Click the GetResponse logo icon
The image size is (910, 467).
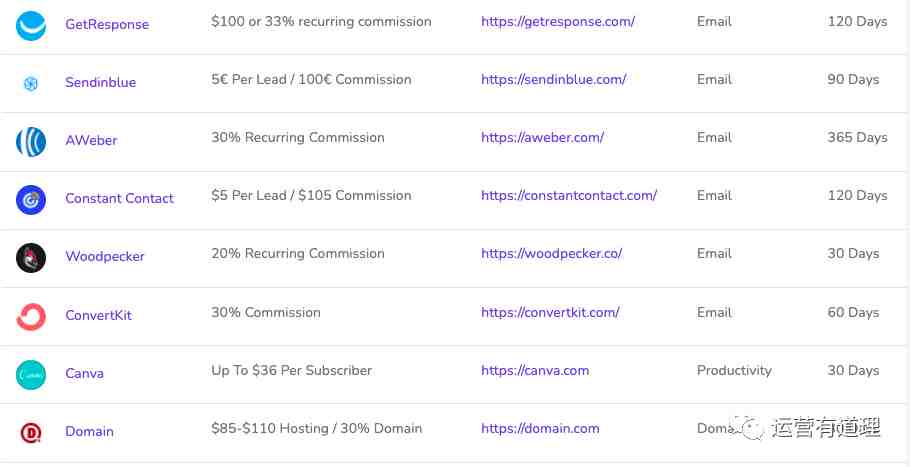tap(31, 26)
